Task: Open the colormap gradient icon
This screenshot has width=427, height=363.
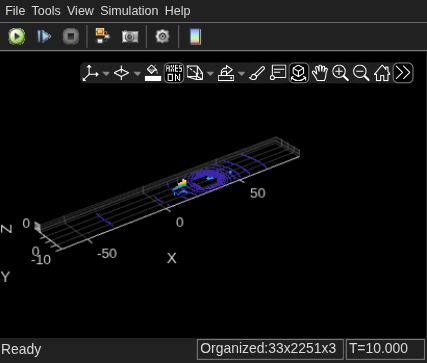Action: pos(195,36)
